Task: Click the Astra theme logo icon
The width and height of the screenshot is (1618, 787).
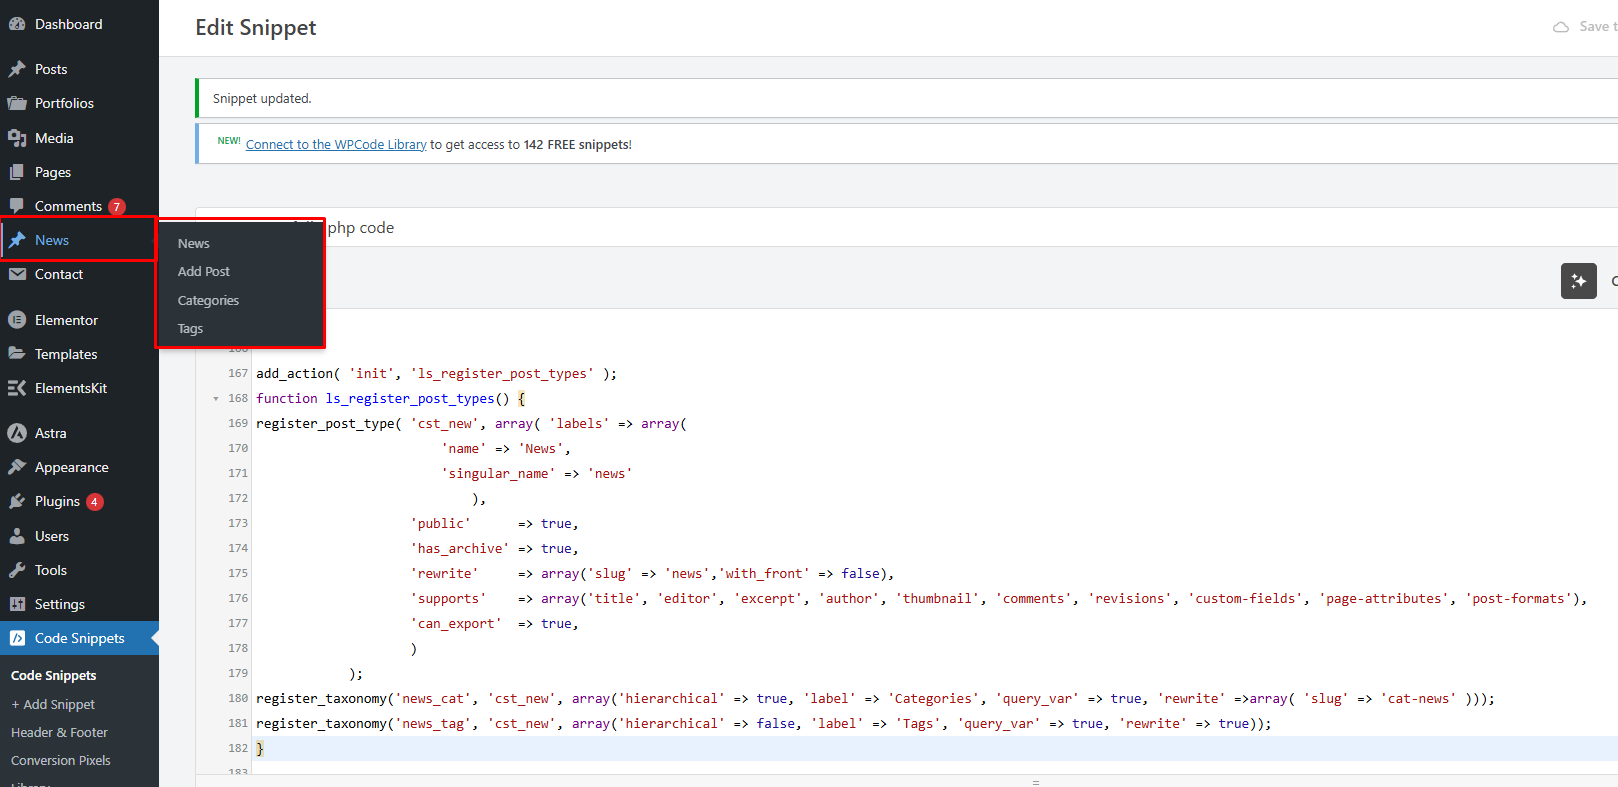Action: (x=17, y=433)
